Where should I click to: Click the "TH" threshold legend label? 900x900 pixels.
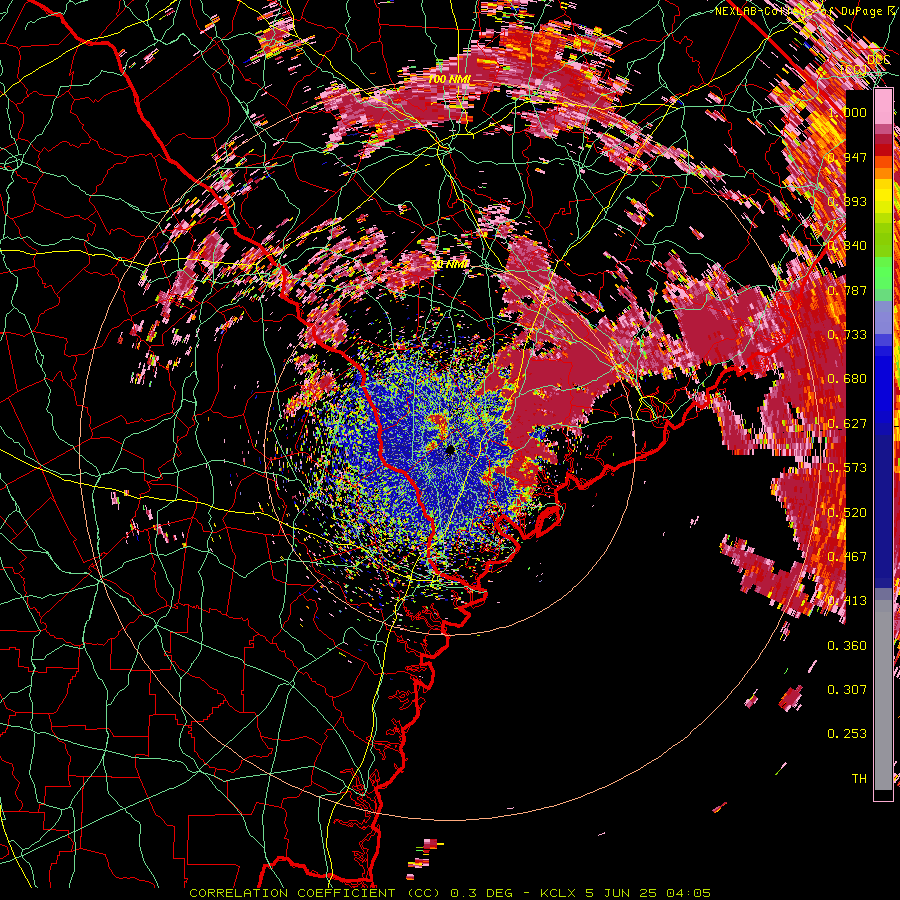pyautogui.click(x=859, y=779)
